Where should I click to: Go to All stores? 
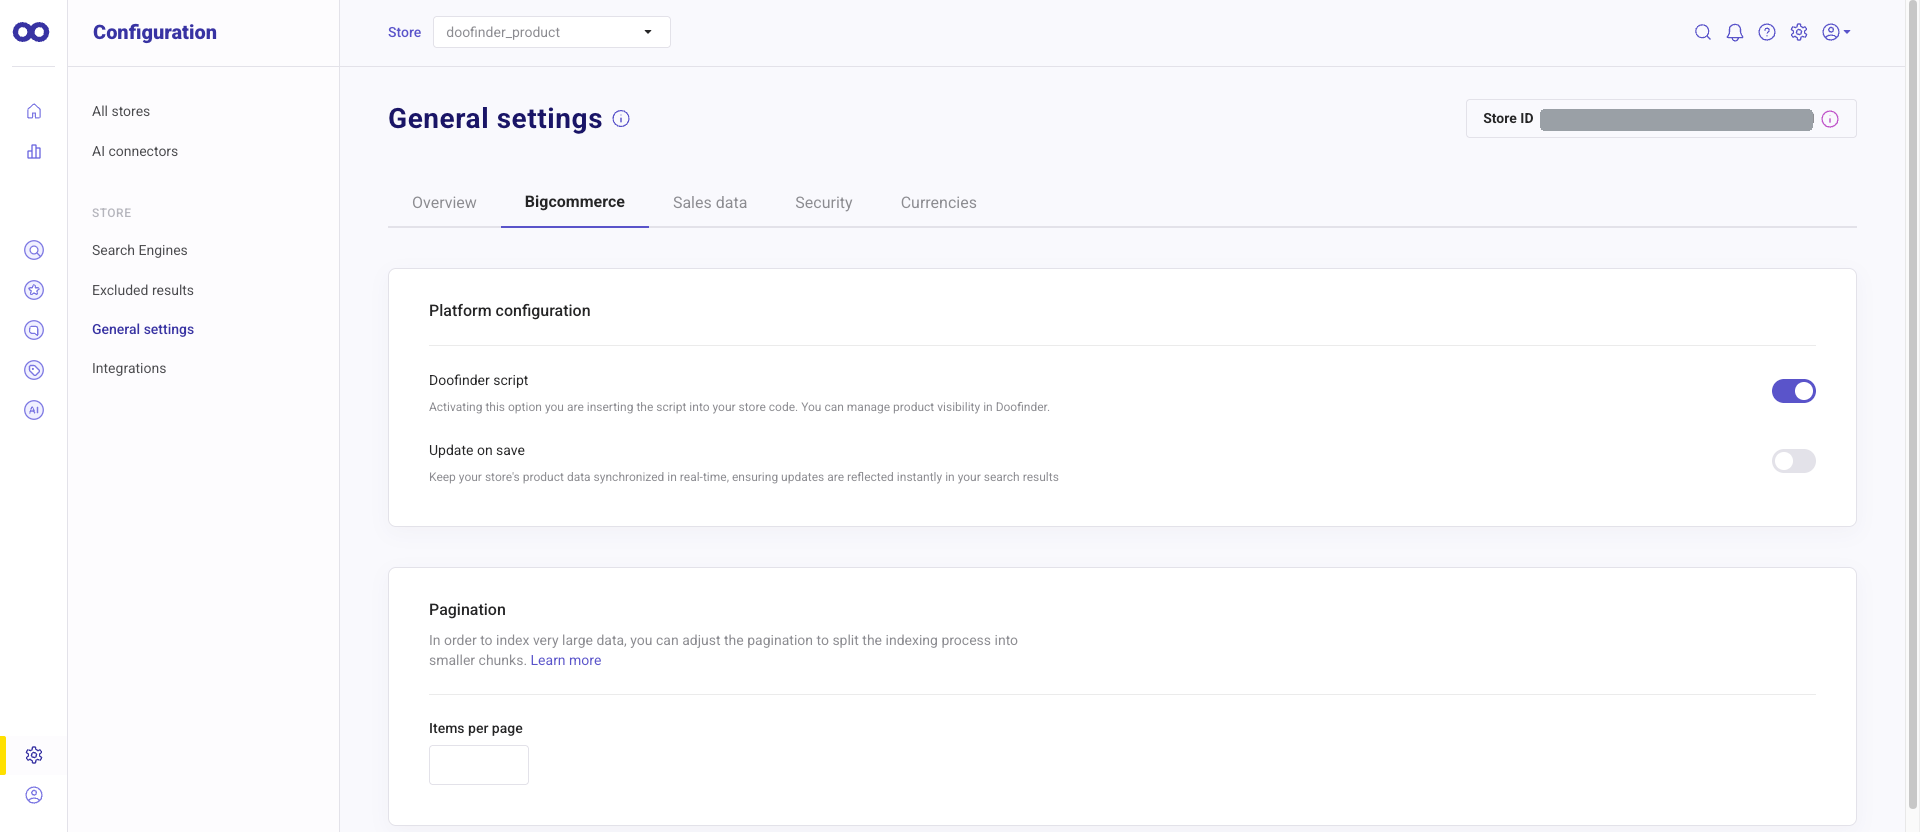121,111
